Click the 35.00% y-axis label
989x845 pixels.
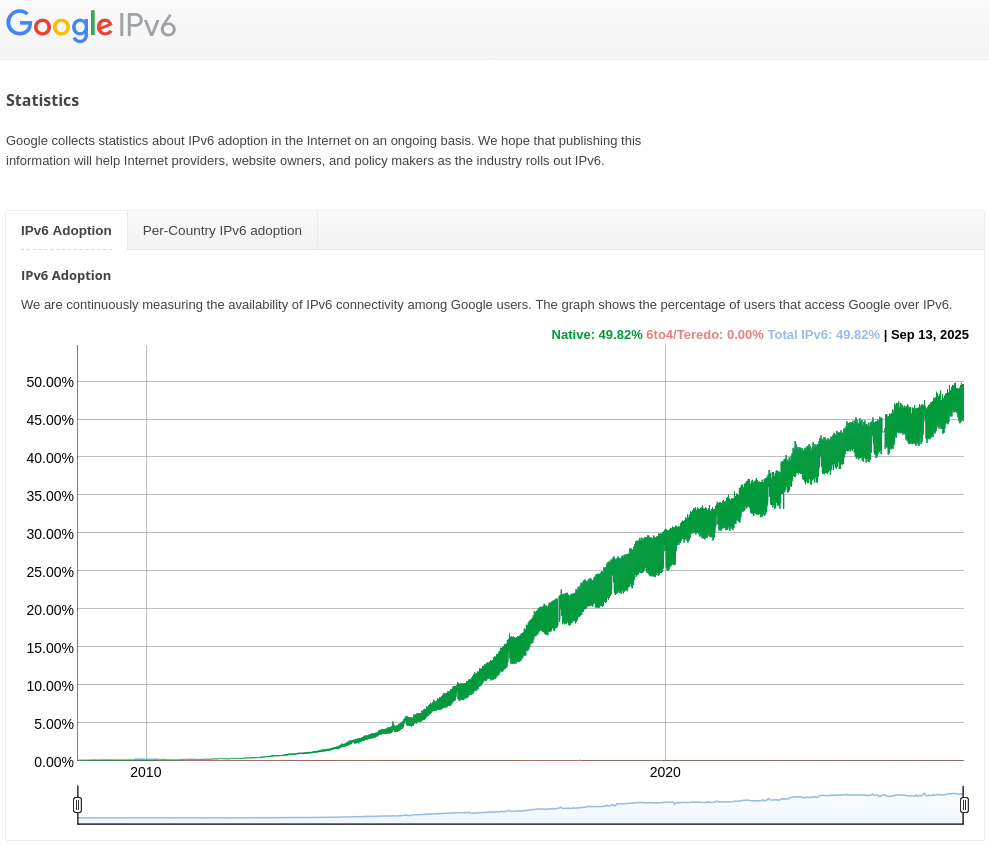tap(50, 496)
